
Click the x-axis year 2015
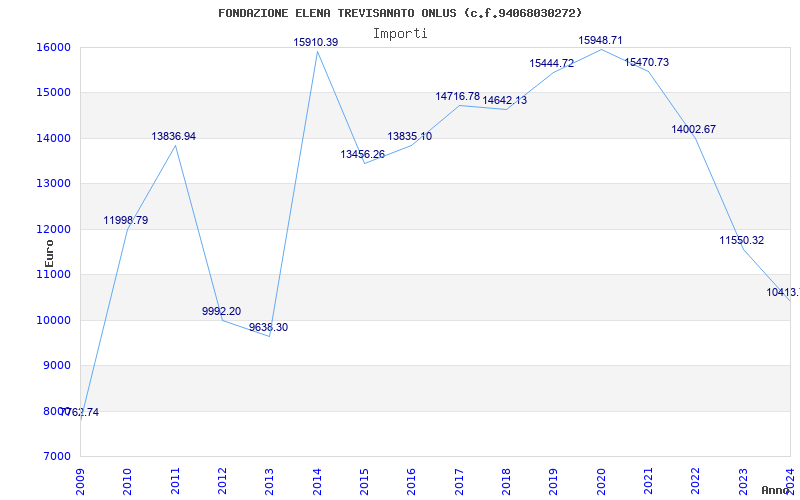[364, 482]
